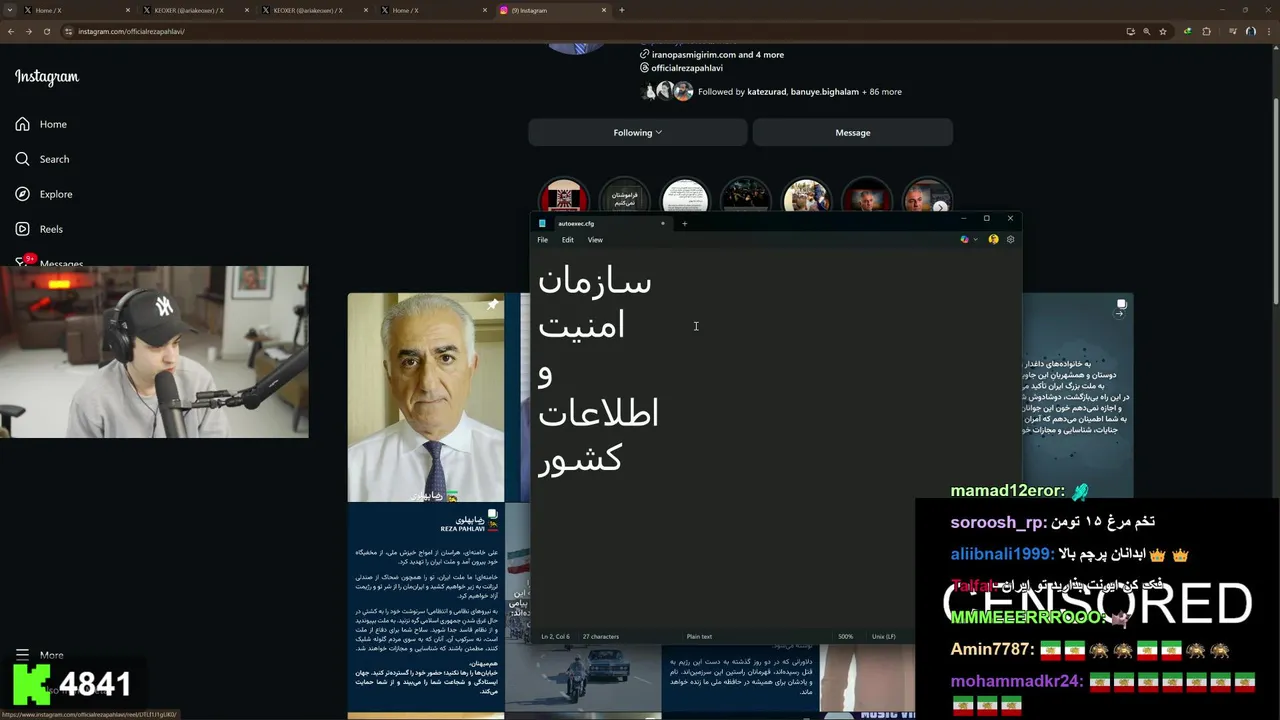Click Plain text in status bar
This screenshot has width=1280, height=720.
tap(699, 637)
